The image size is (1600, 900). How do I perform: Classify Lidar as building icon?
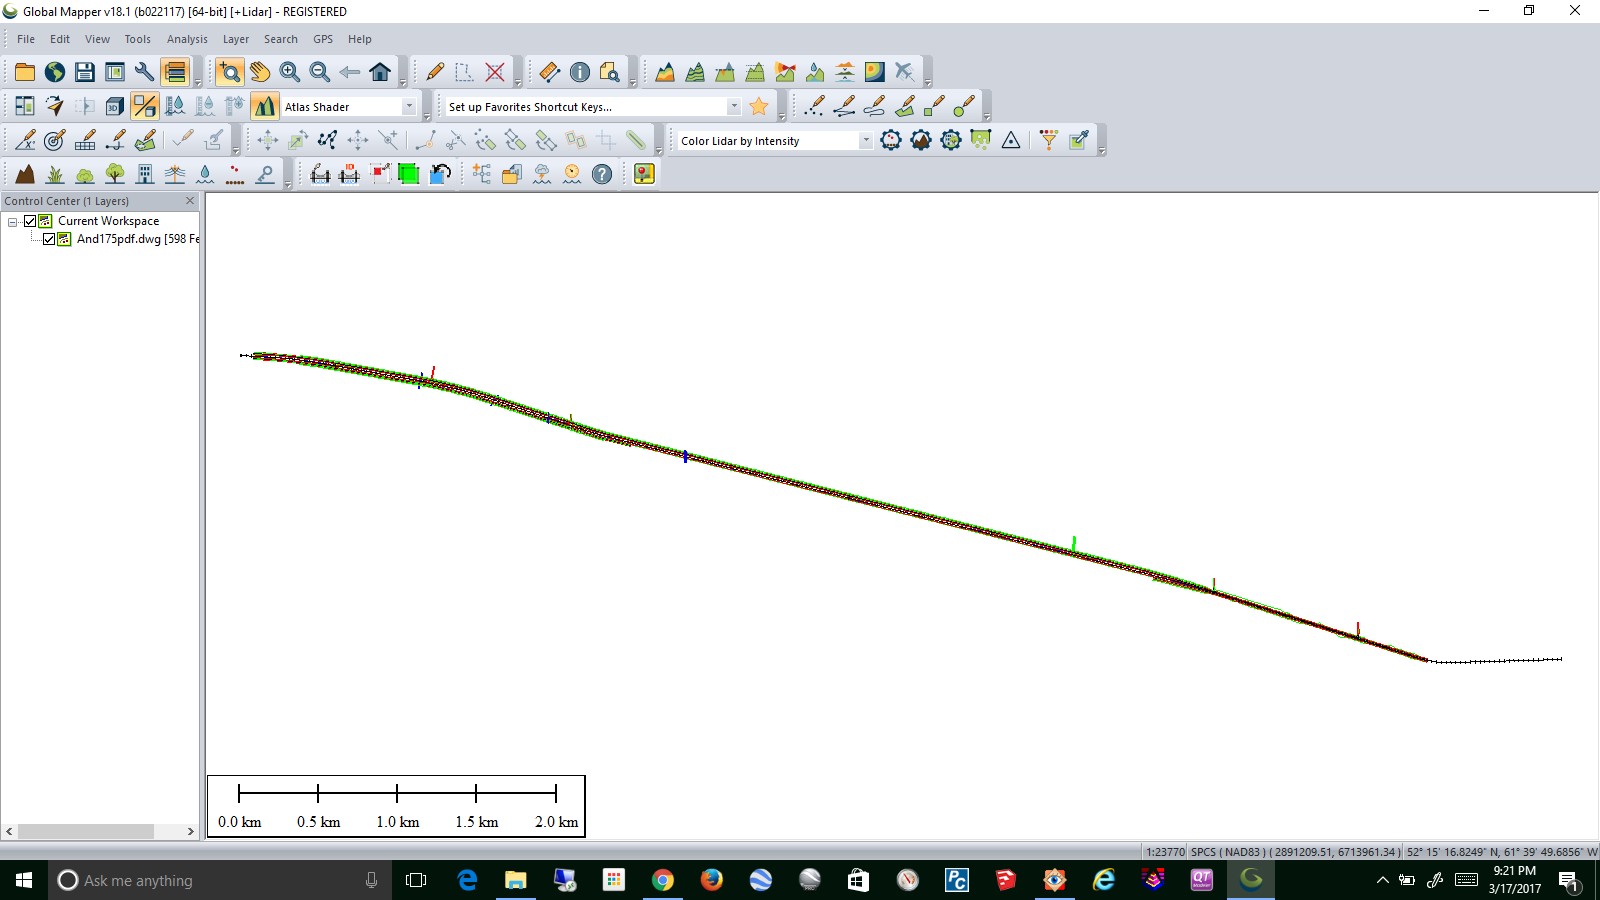click(x=145, y=174)
